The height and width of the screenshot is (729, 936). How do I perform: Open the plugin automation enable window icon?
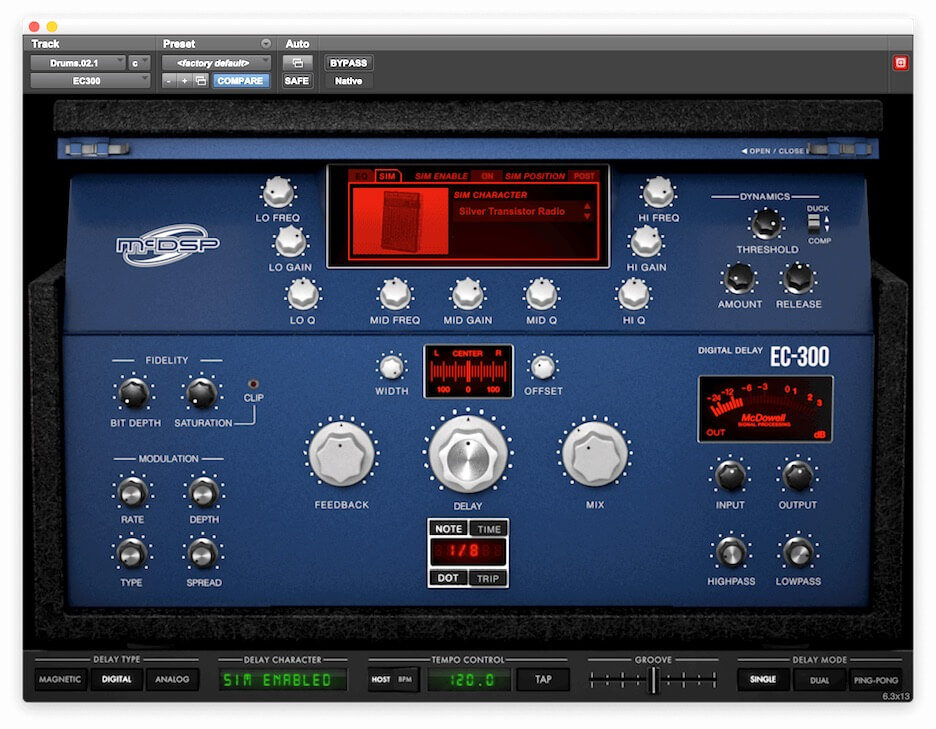(297, 63)
